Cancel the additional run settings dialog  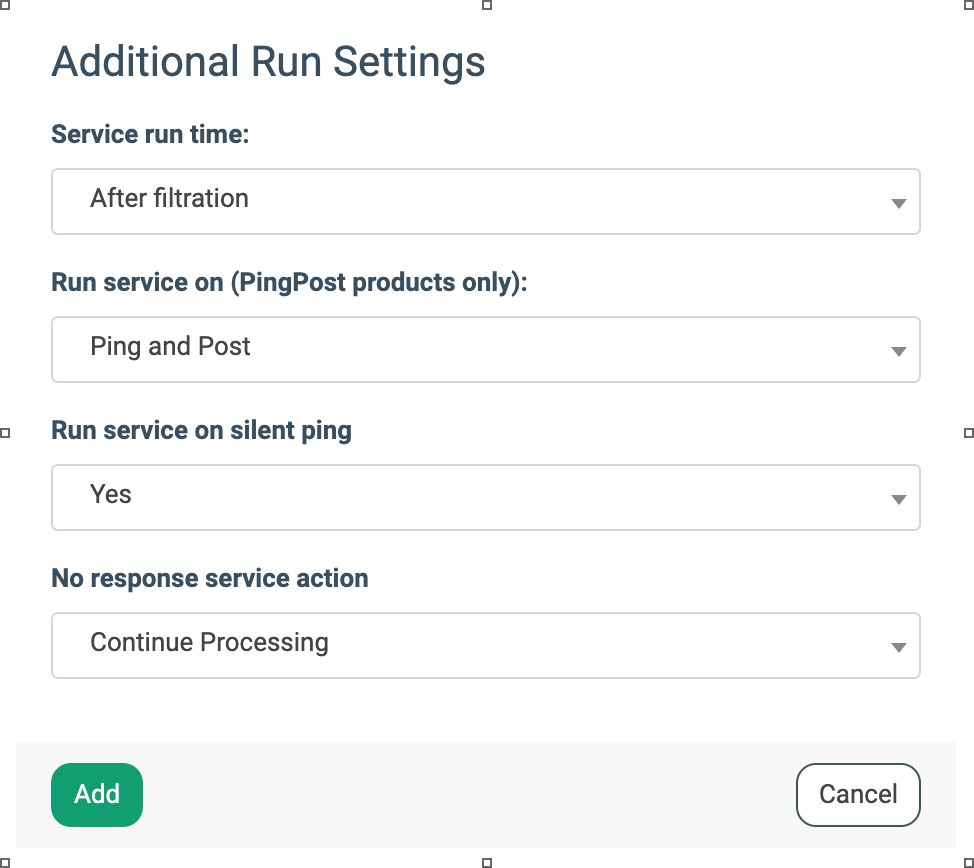tap(858, 795)
